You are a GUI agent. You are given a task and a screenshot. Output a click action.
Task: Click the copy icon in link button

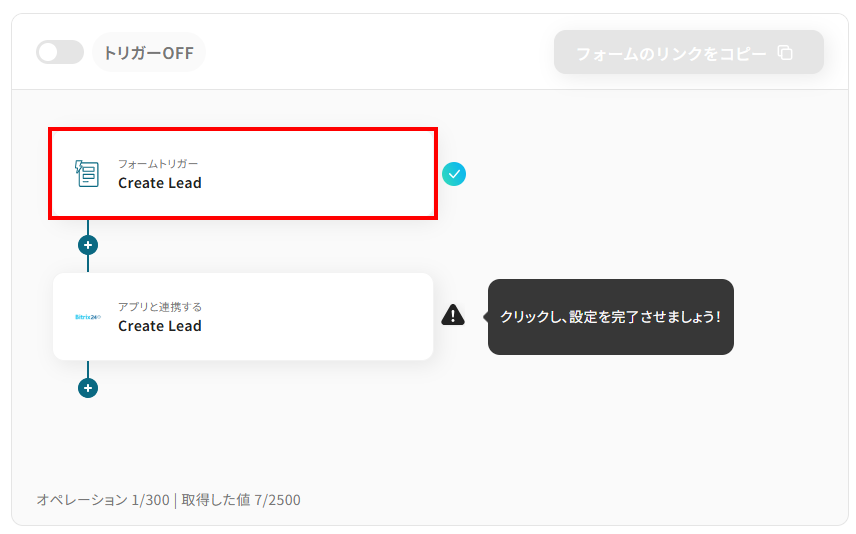[x=785, y=53]
